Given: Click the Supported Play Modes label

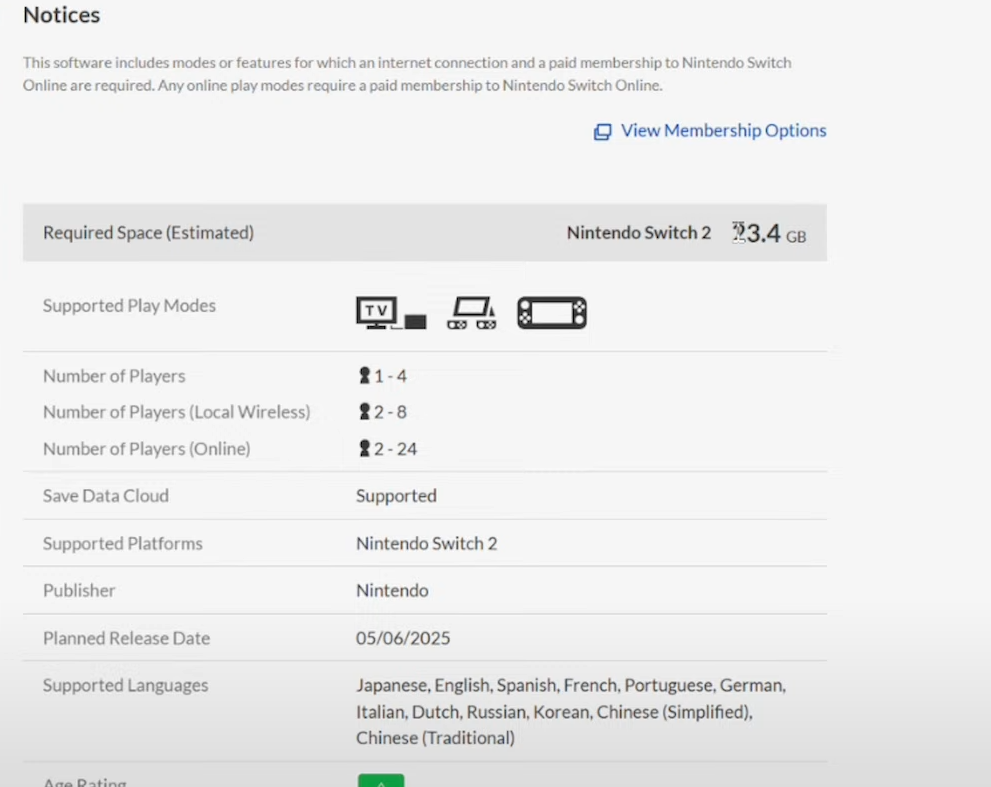Looking at the screenshot, I should click(x=130, y=305).
